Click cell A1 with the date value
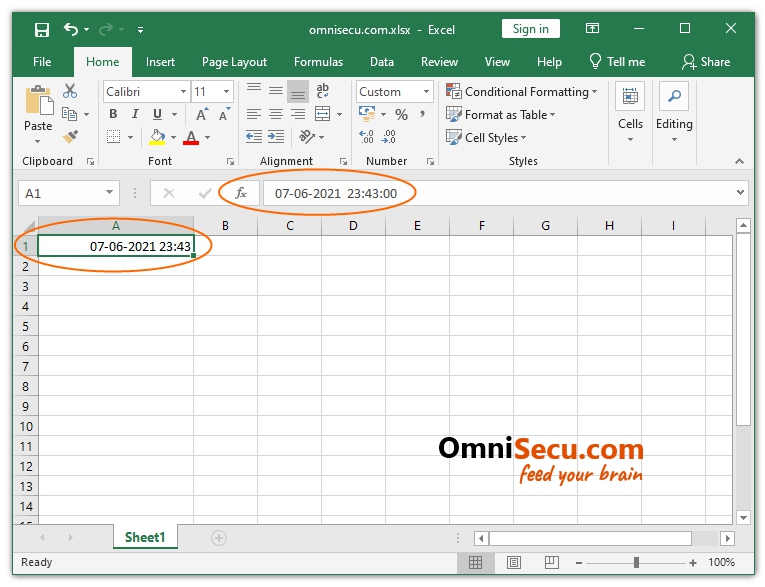Screen dimensions: 765x587 116,246
